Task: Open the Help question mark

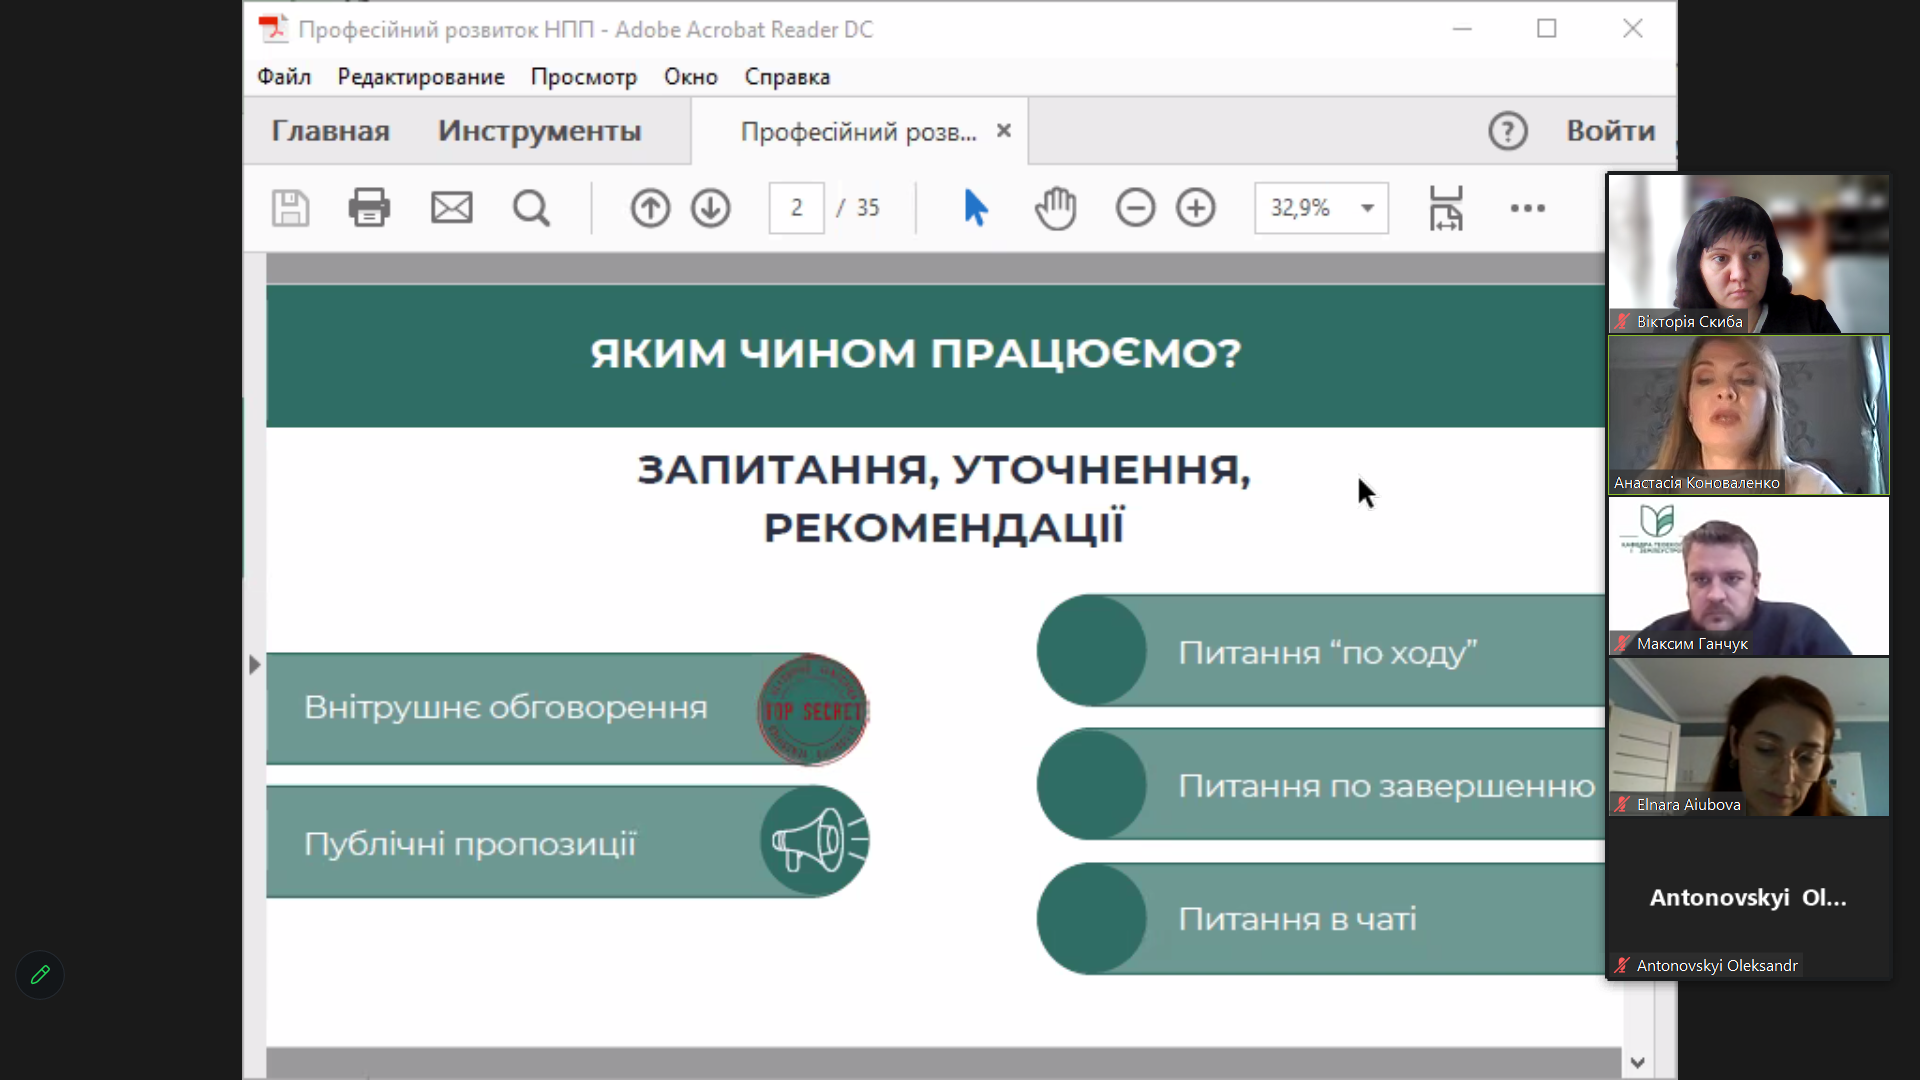Action: pos(1507,130)
